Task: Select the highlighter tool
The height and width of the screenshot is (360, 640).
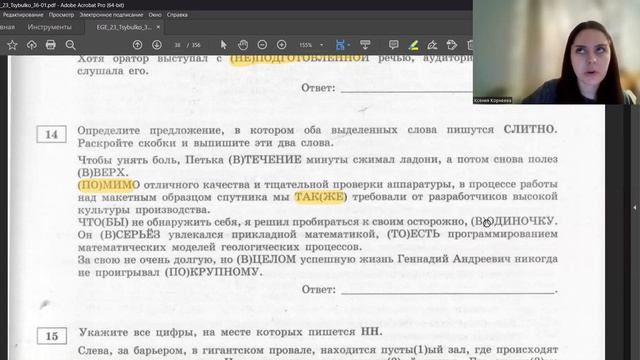Action: pyautogui.click(x=413, y=45)
